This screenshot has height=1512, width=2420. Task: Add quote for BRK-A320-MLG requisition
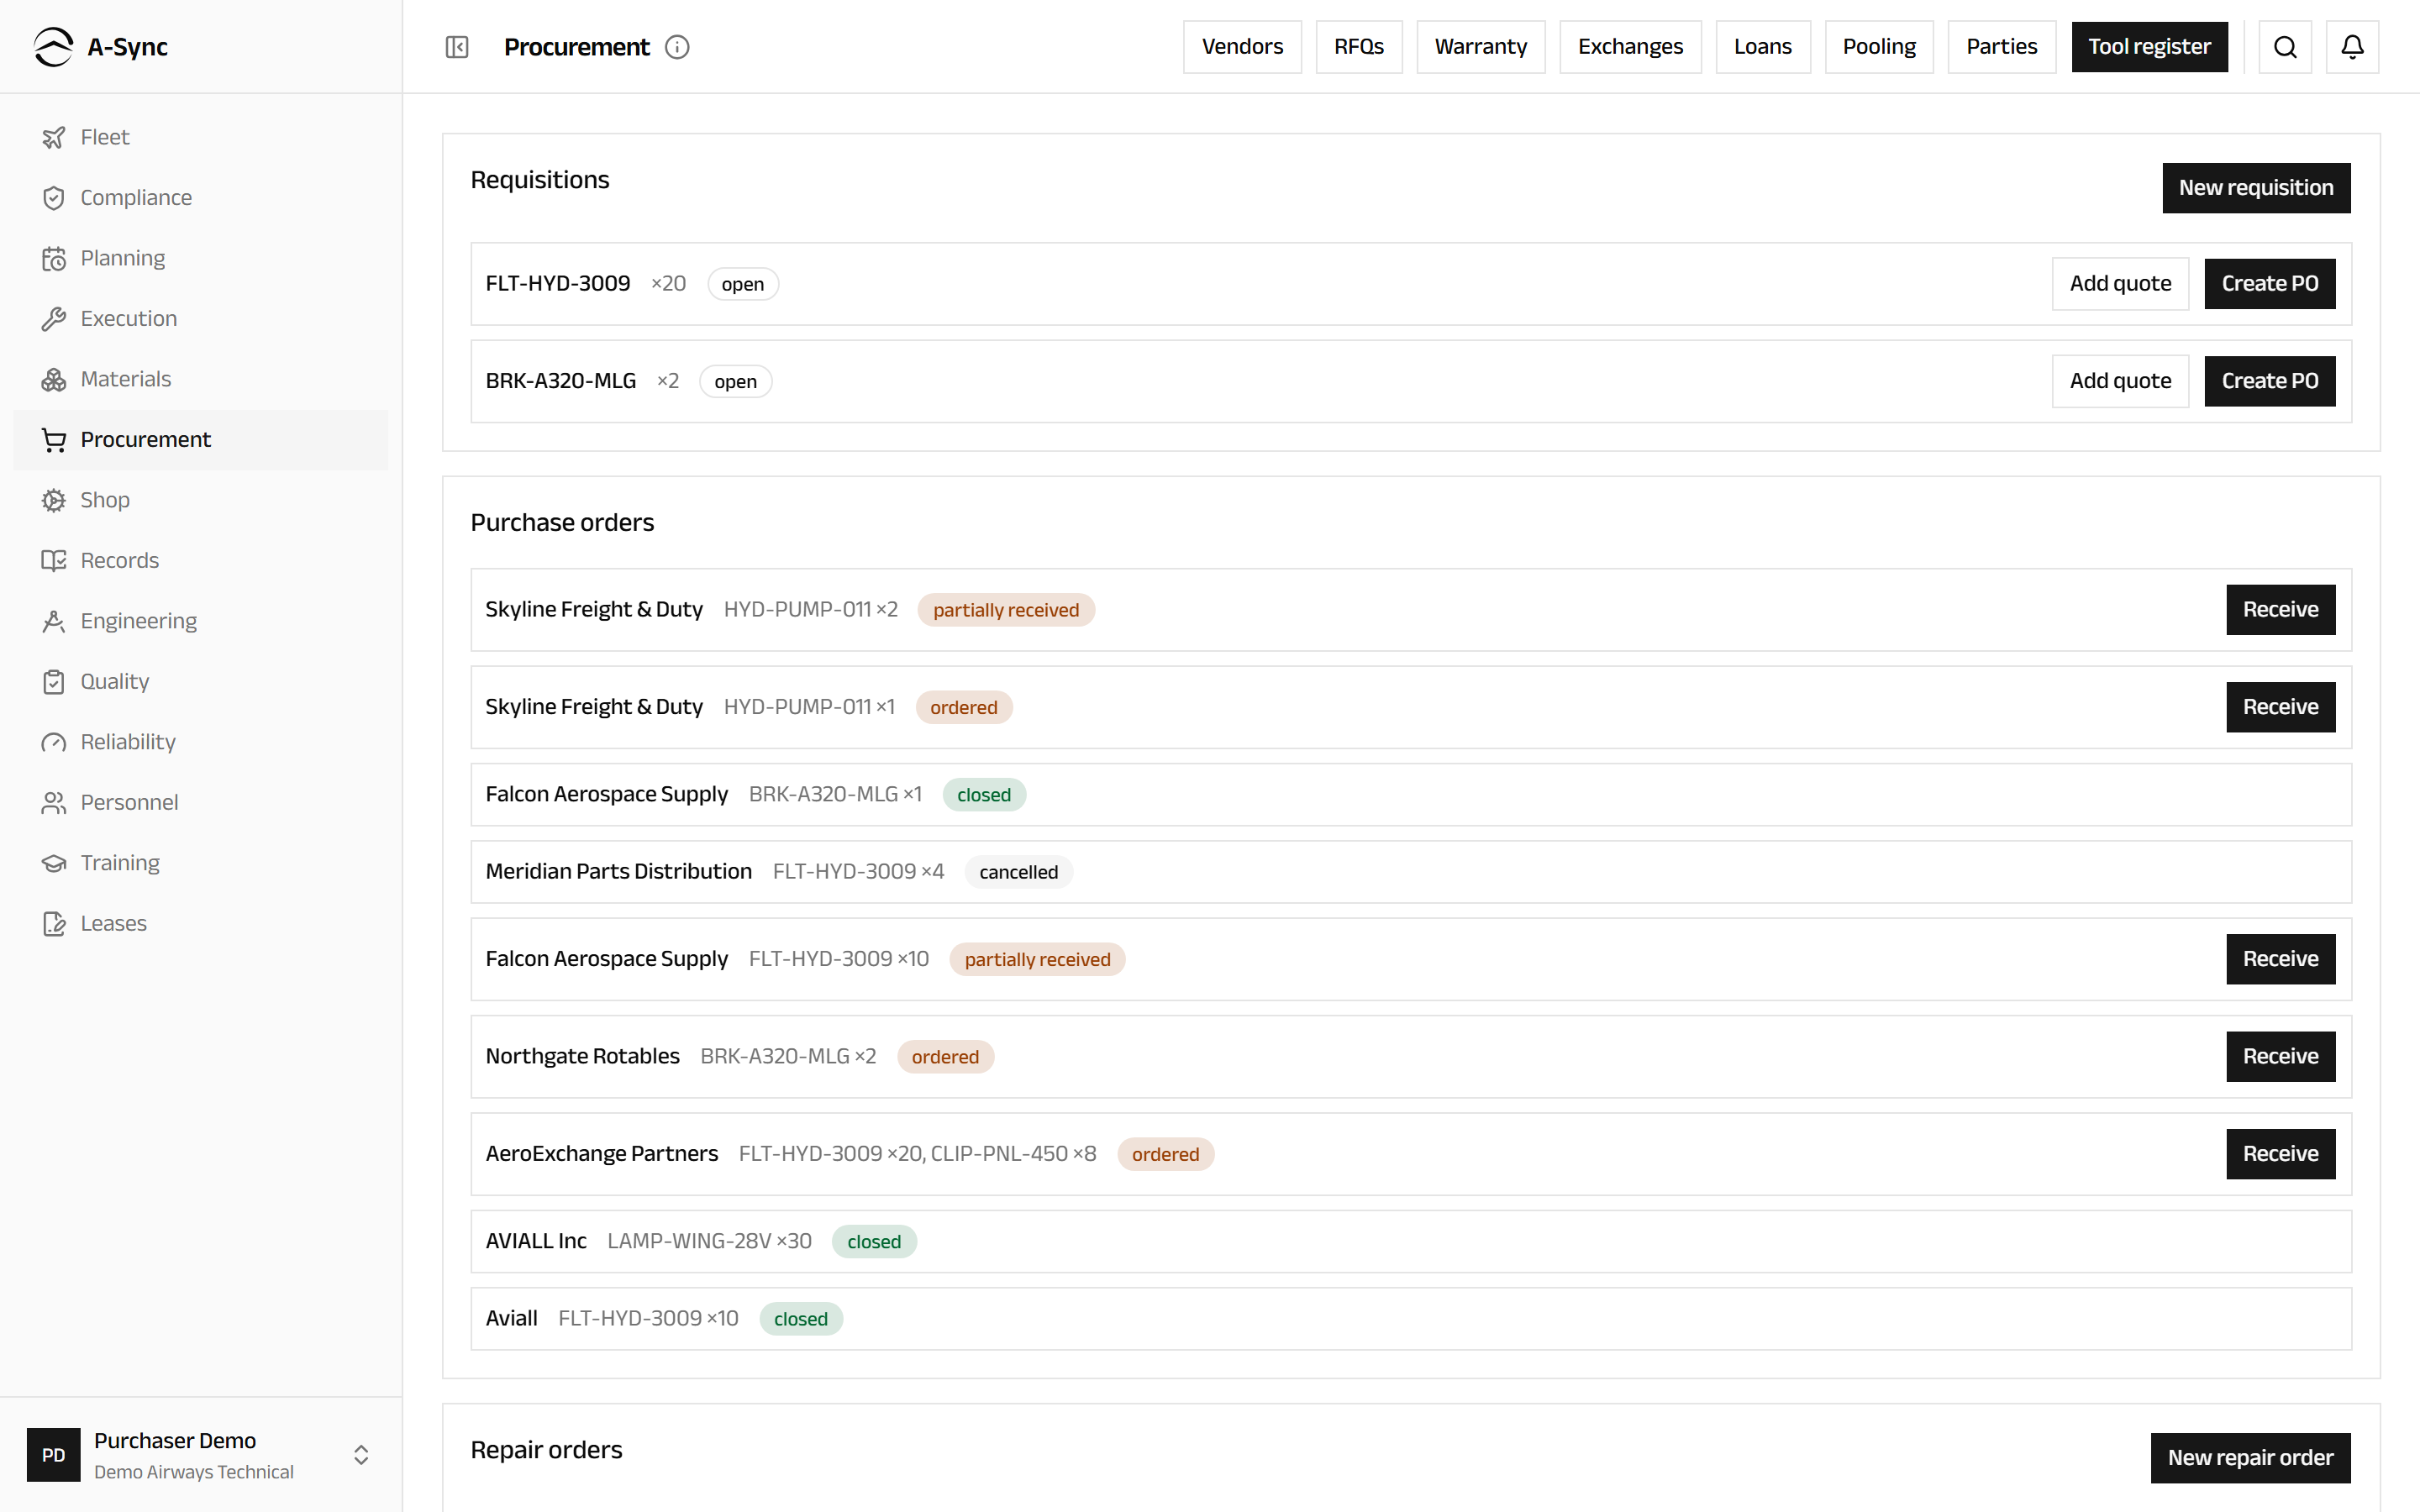2120,381
